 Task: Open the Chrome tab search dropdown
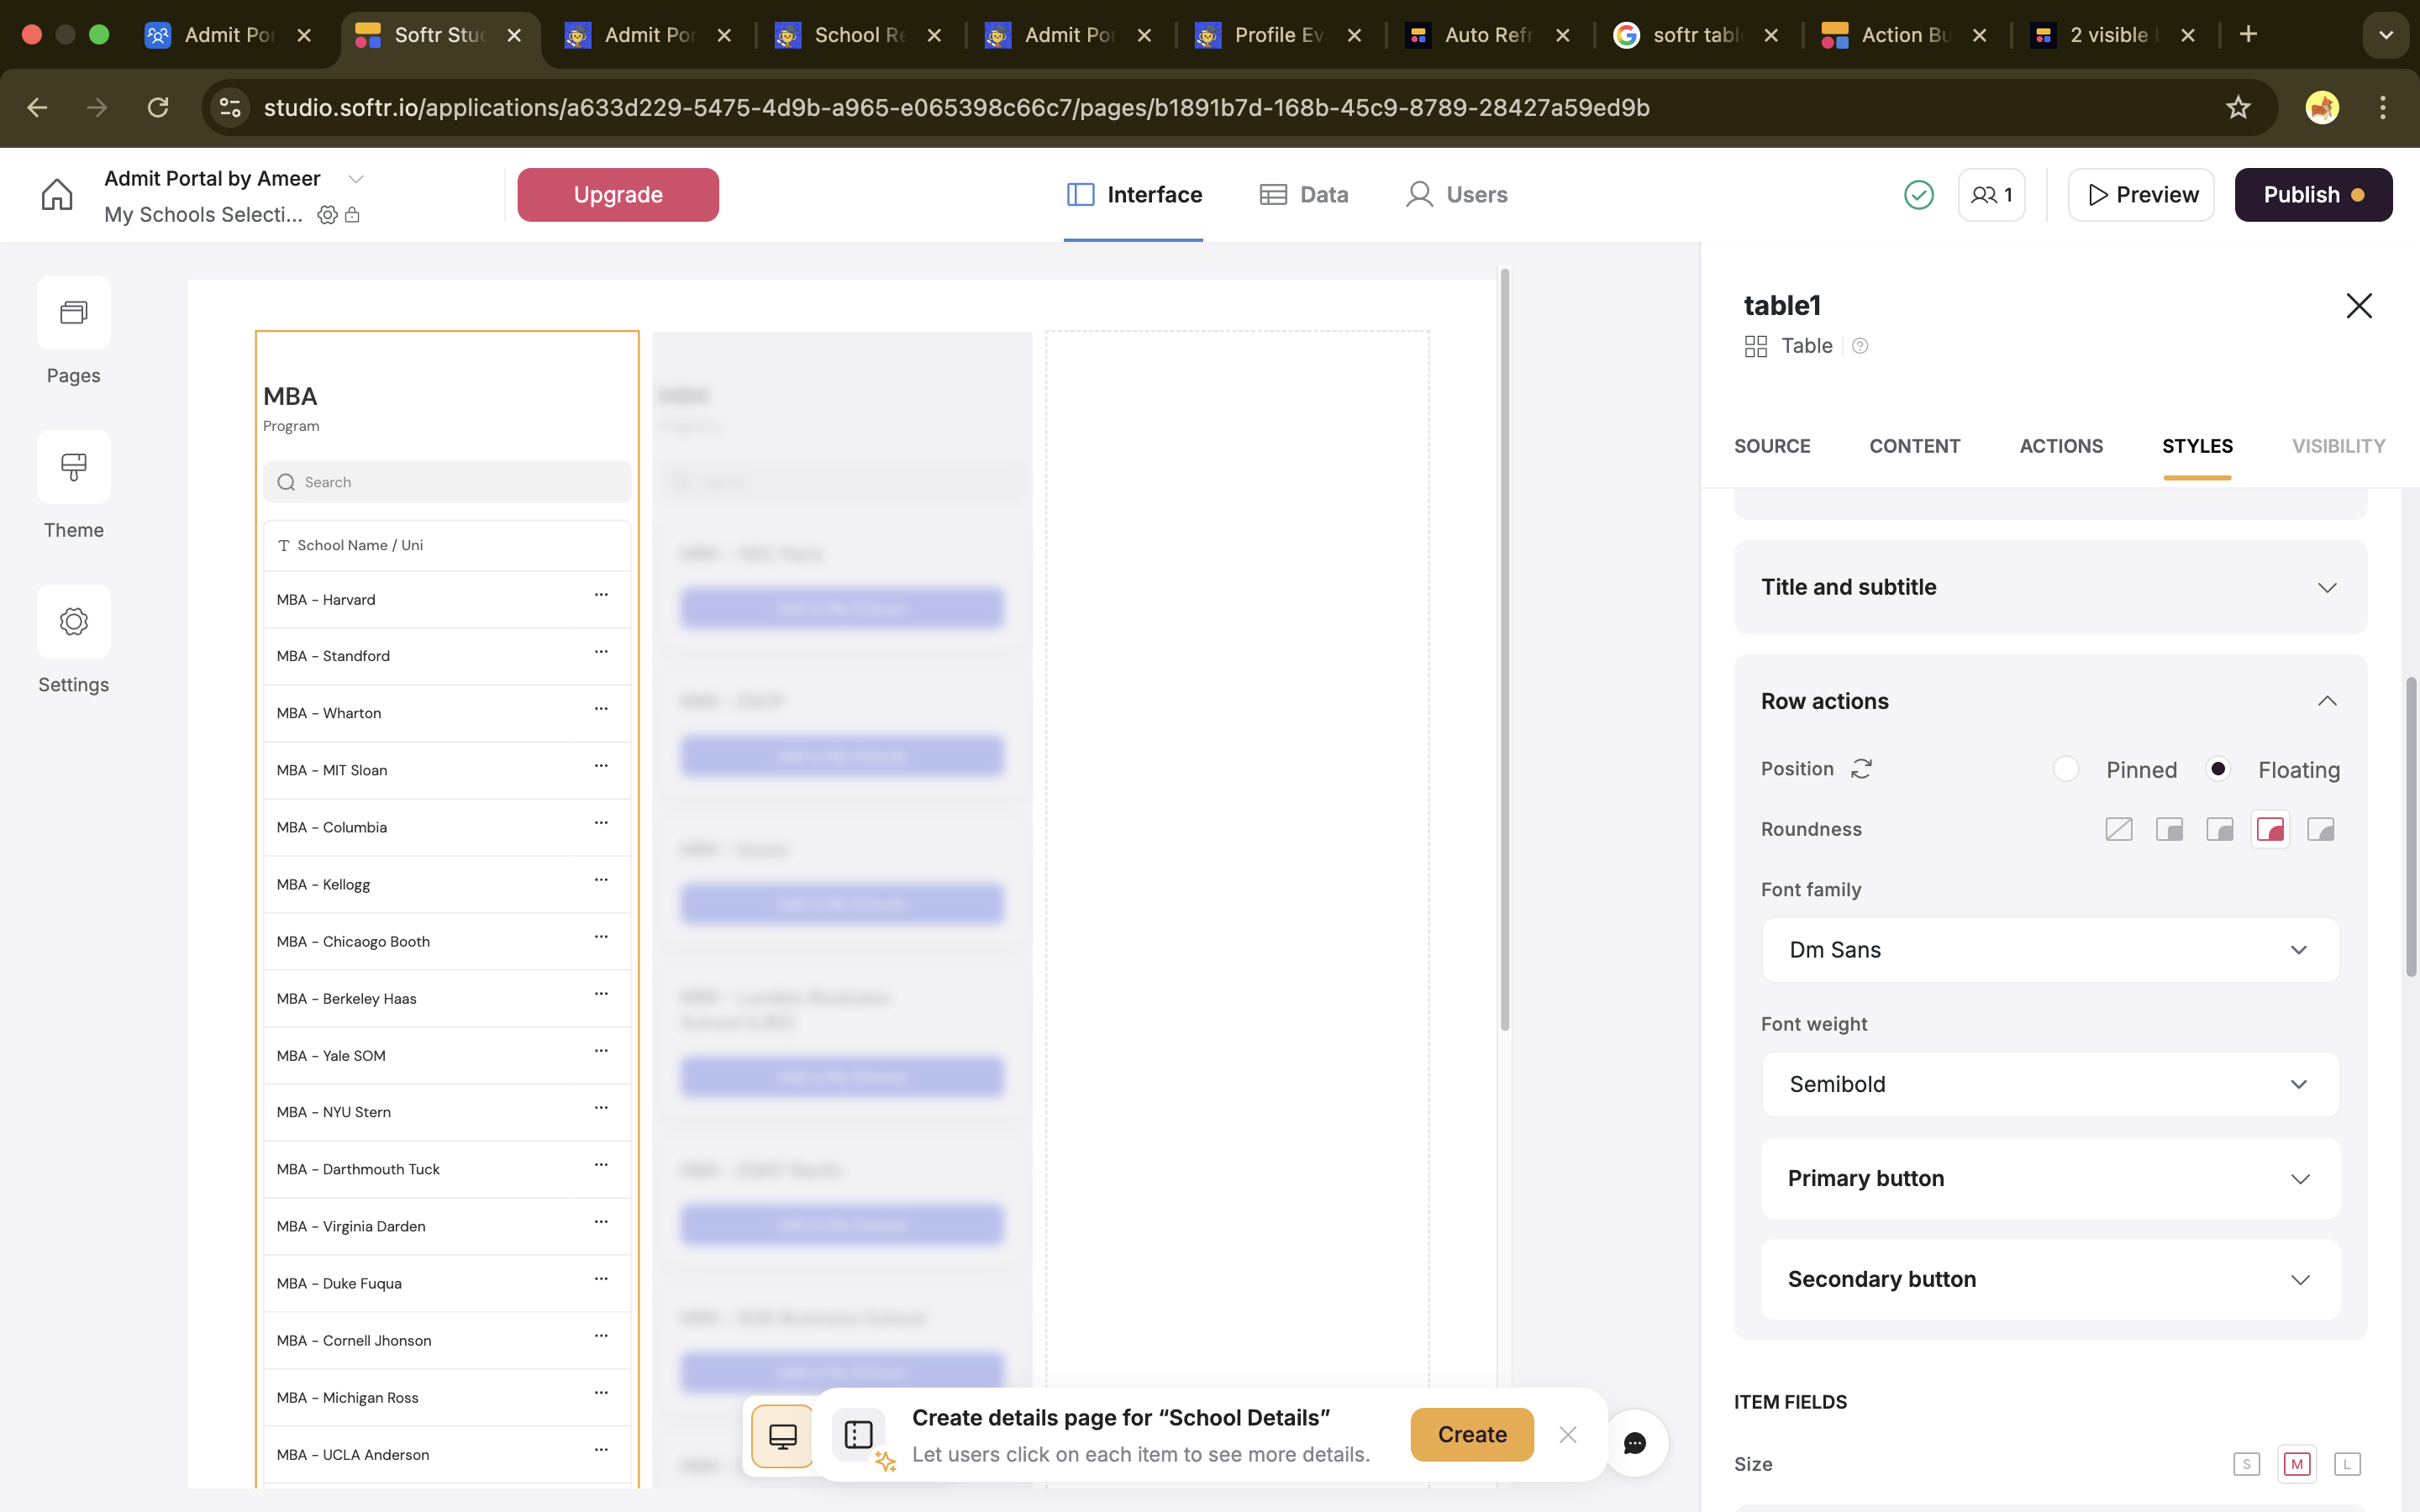point(2385,35)
